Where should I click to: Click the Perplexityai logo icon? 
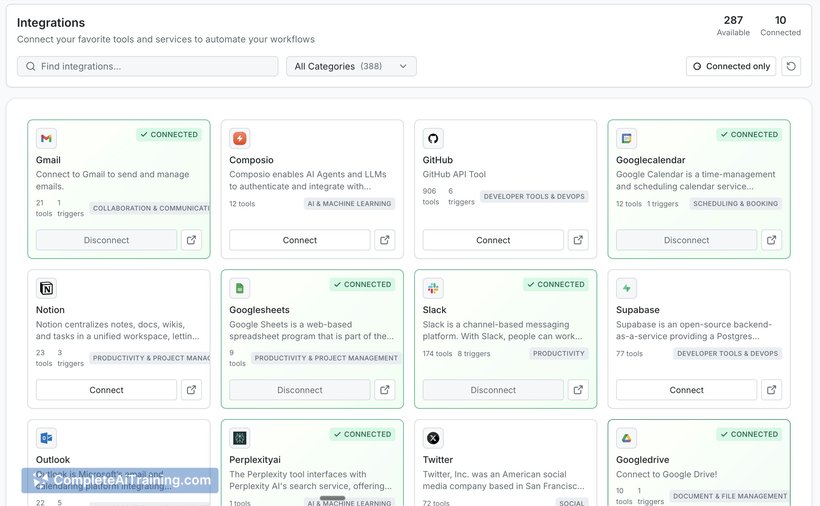(x=240, y=438)
